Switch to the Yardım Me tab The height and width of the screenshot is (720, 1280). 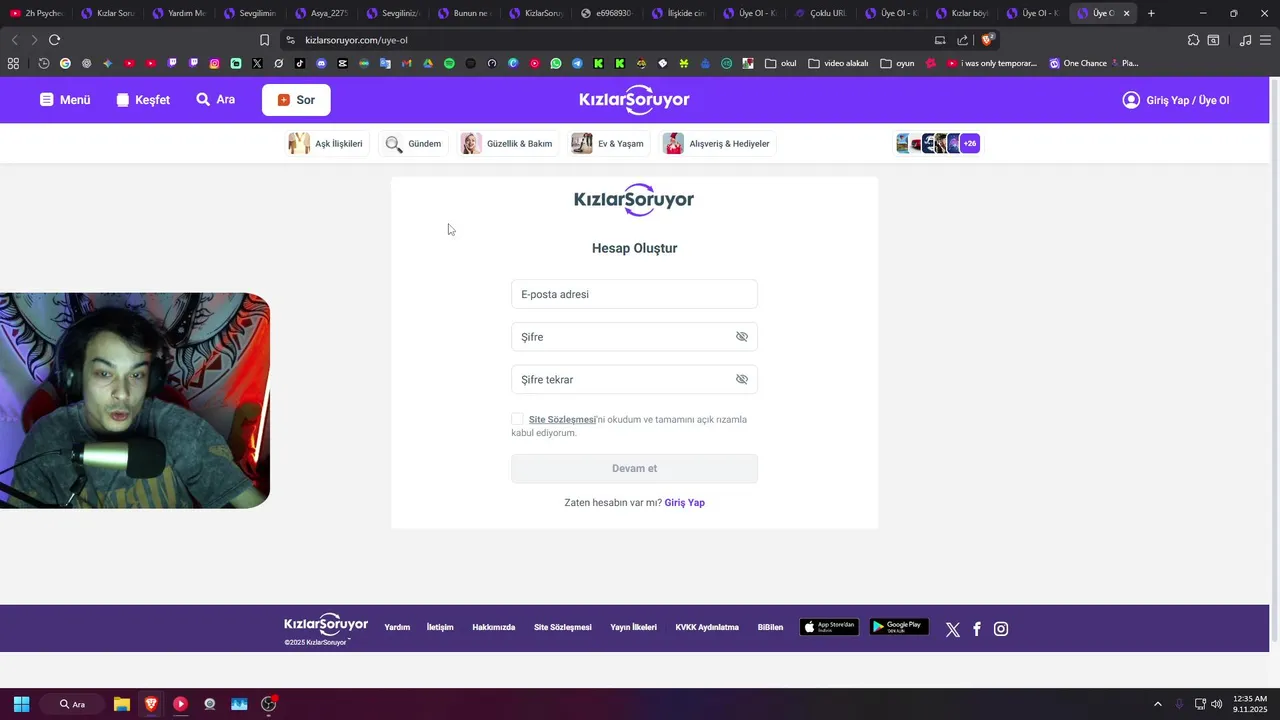(x=179, y=13)
